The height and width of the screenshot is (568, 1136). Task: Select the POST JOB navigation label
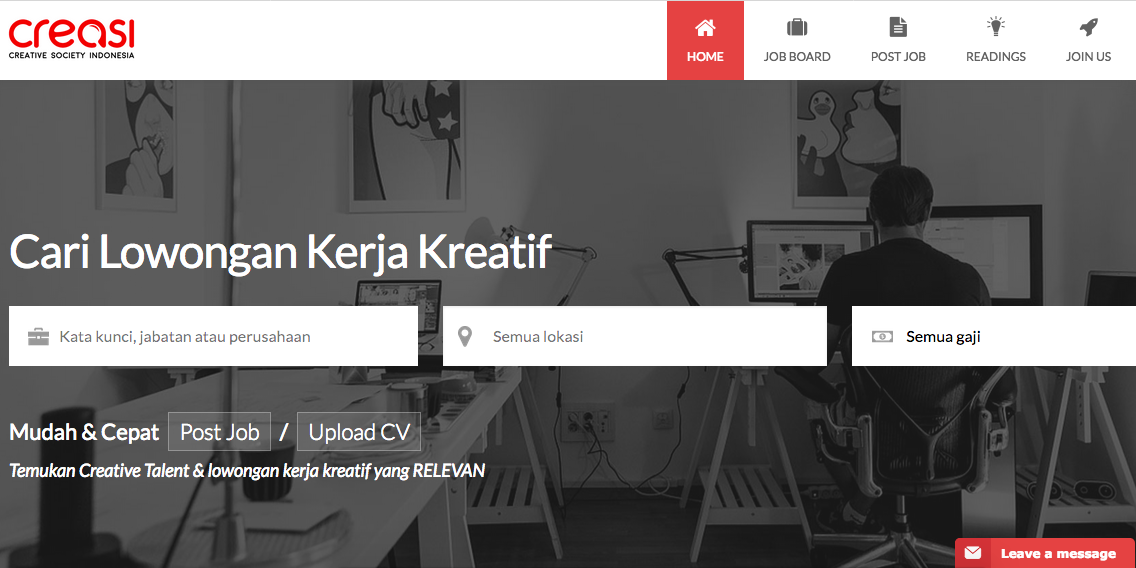click(x=898, y=57)
